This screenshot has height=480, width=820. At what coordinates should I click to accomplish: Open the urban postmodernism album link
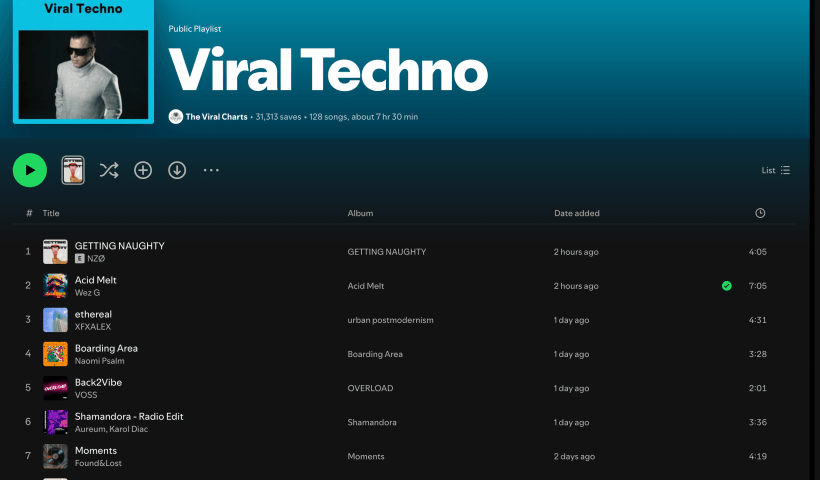pos(390,320)
